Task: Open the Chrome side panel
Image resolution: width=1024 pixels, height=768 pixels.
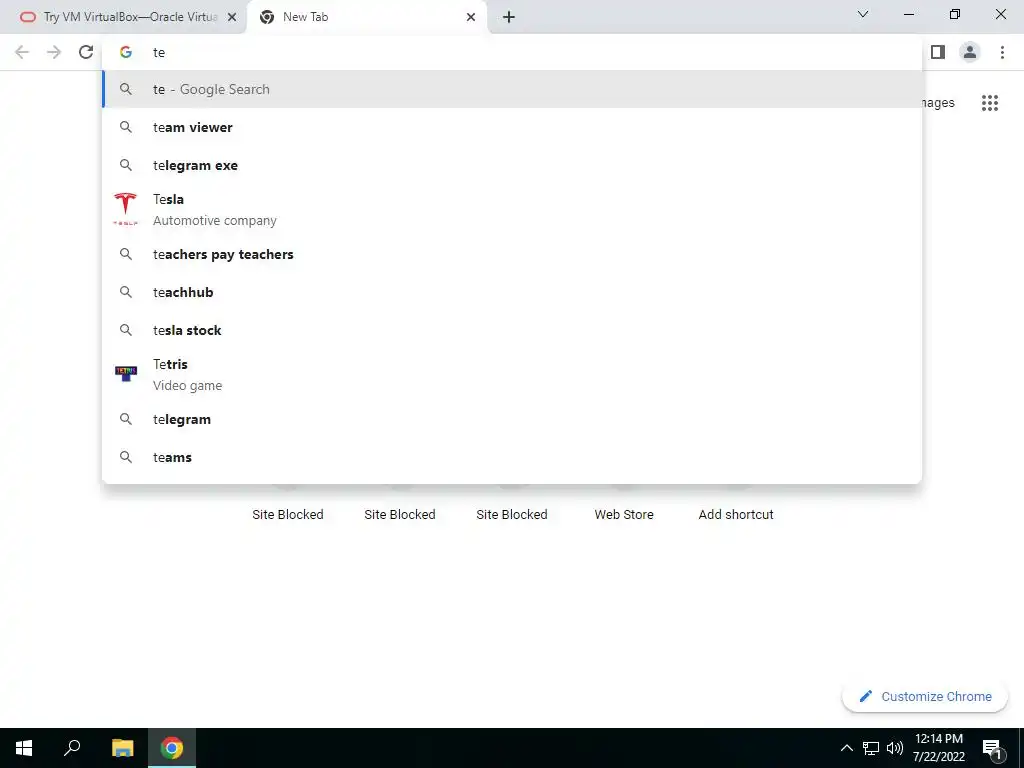Action: tap(938, 52)
